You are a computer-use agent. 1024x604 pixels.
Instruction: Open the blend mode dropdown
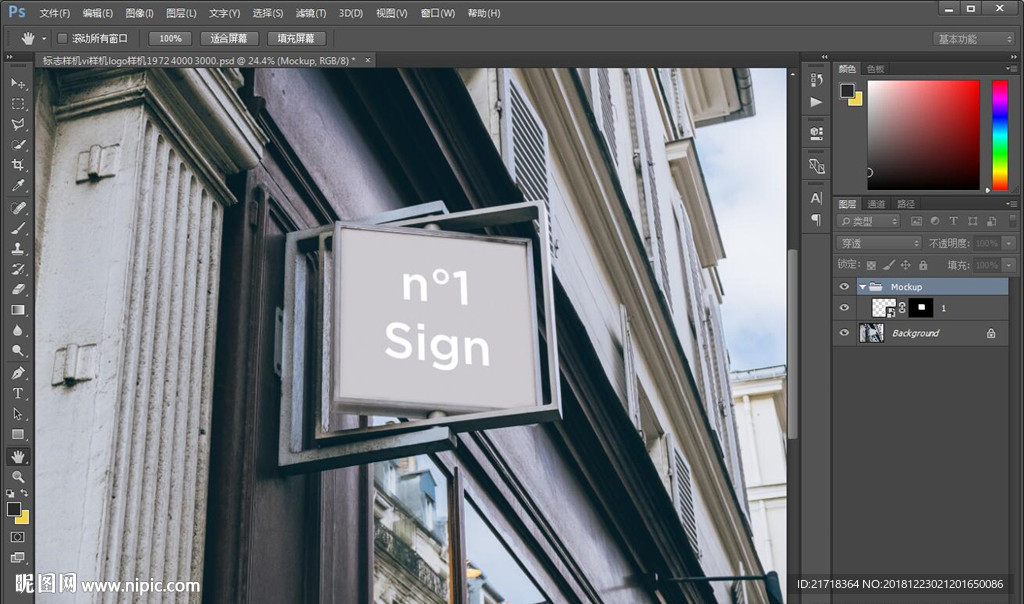point(879,243)
